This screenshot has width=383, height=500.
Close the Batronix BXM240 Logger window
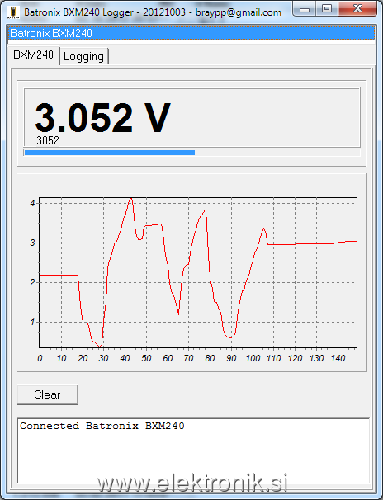pyautogui.click(x=358, y=9)
